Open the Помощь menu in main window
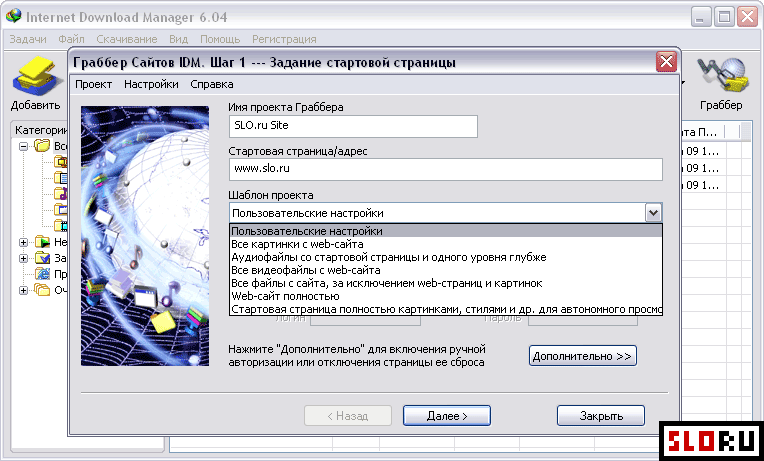Viewport: 764px width, 461px height. pos(220,39)
